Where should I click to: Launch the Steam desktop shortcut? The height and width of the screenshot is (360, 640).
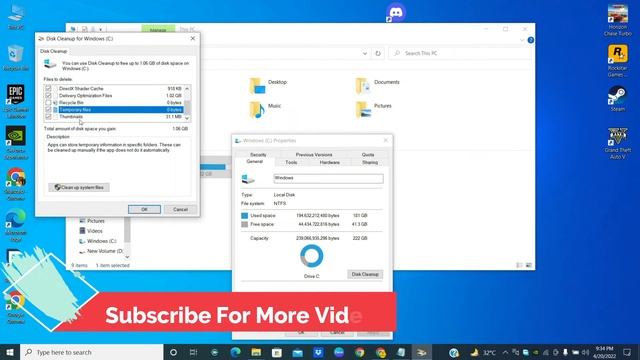pyautogui.click(x=618, y=98)
